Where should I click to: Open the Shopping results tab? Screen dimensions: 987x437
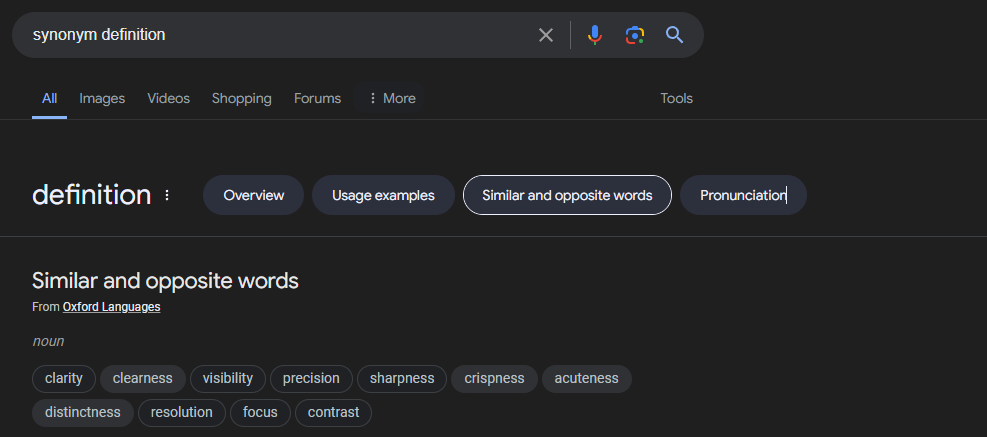coord(242,98)
